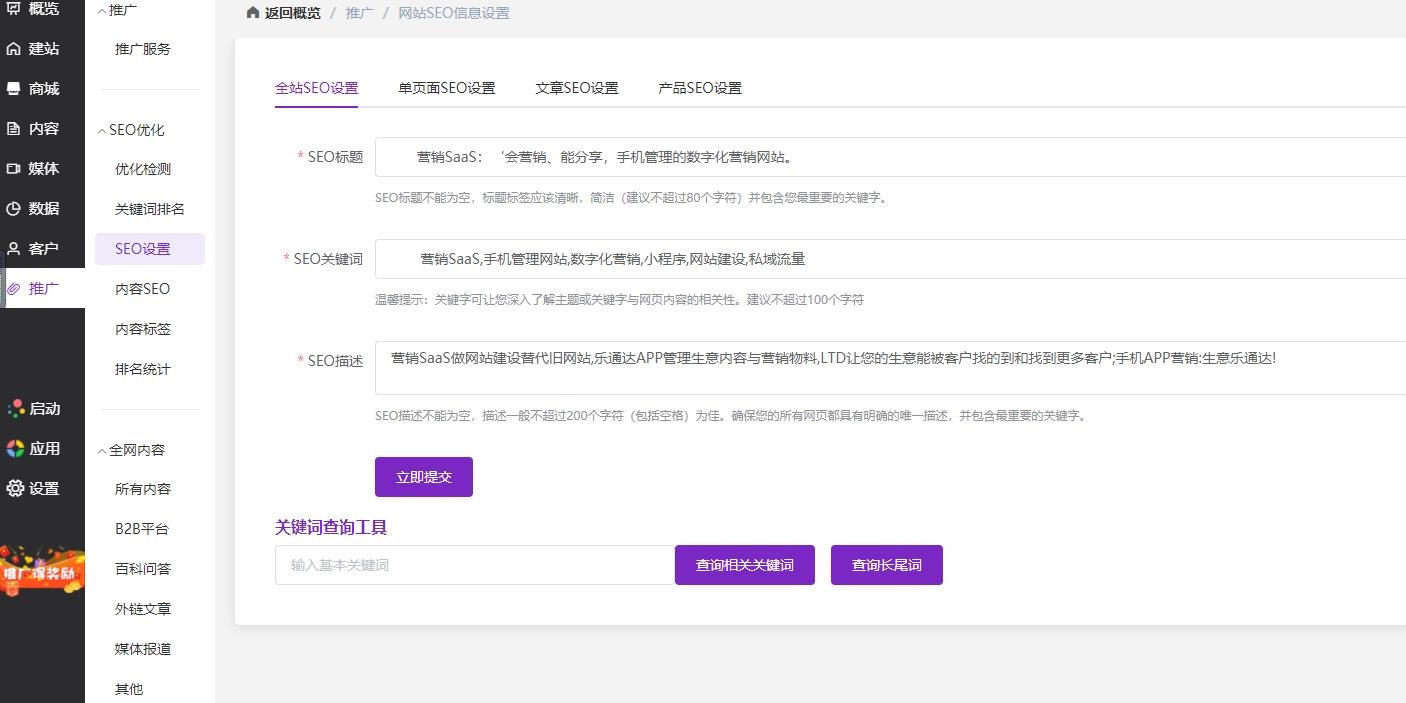1406x703 pixels.
Task: Click the colorful 应用 icon in sidebar
Action: tap(15, 449)
